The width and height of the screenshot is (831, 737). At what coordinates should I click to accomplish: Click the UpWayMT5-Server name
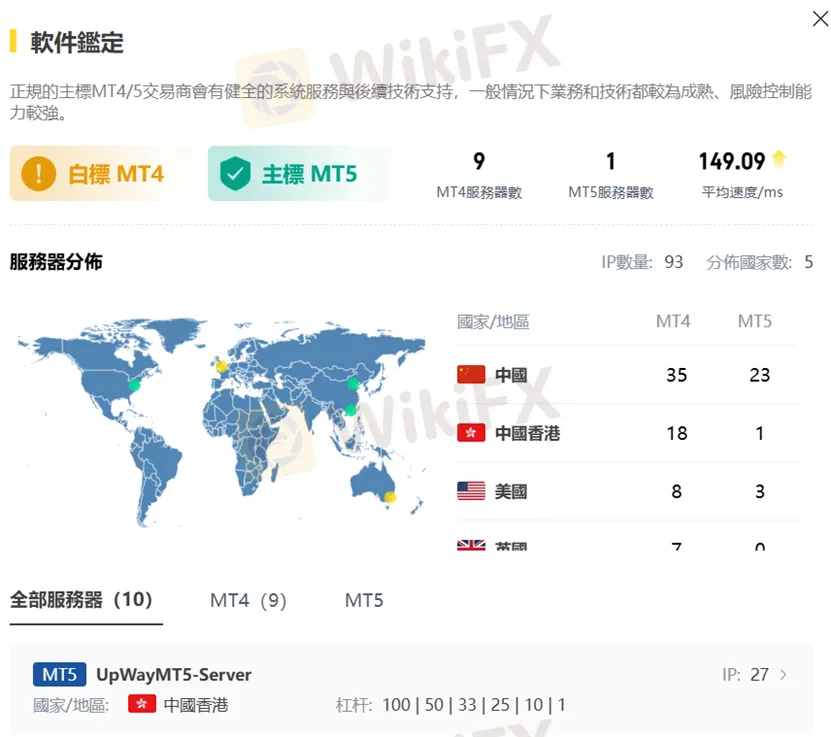pyautogui.click(x=174, y=674)
